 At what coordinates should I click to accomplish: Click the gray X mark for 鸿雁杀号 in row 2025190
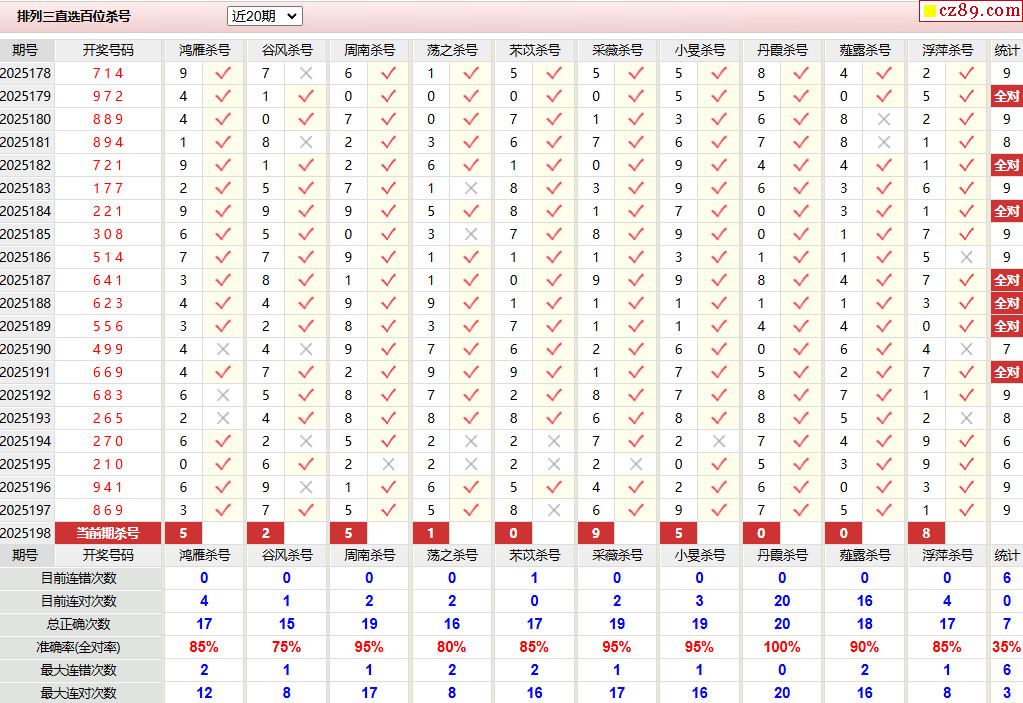point(223,350)
